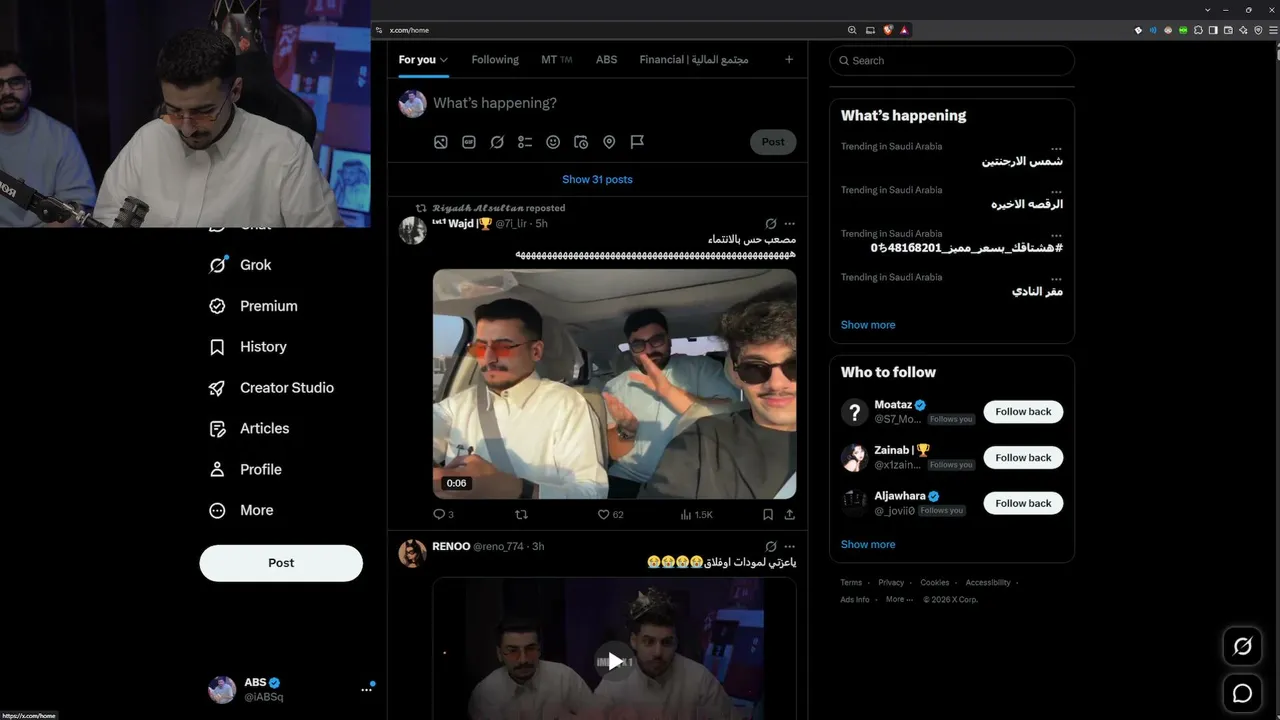Viewport: 1280px width, 720px height.
Task: Click the What's happening text field
Action: 614,103
